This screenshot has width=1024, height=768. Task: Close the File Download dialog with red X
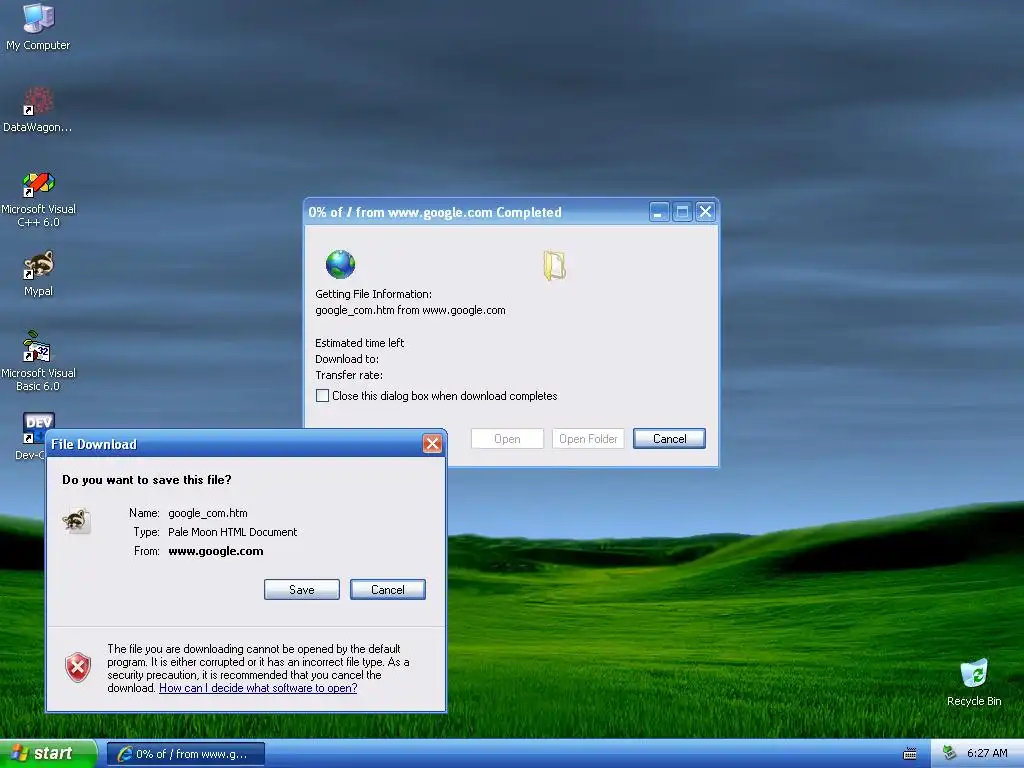click(432, 444)
